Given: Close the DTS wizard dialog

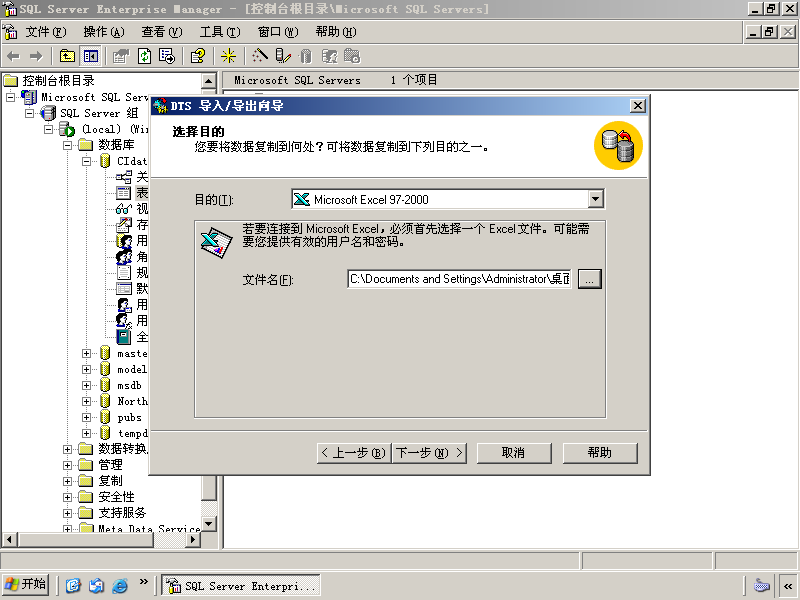Looking at the screenshot, I should click(637, 106).
